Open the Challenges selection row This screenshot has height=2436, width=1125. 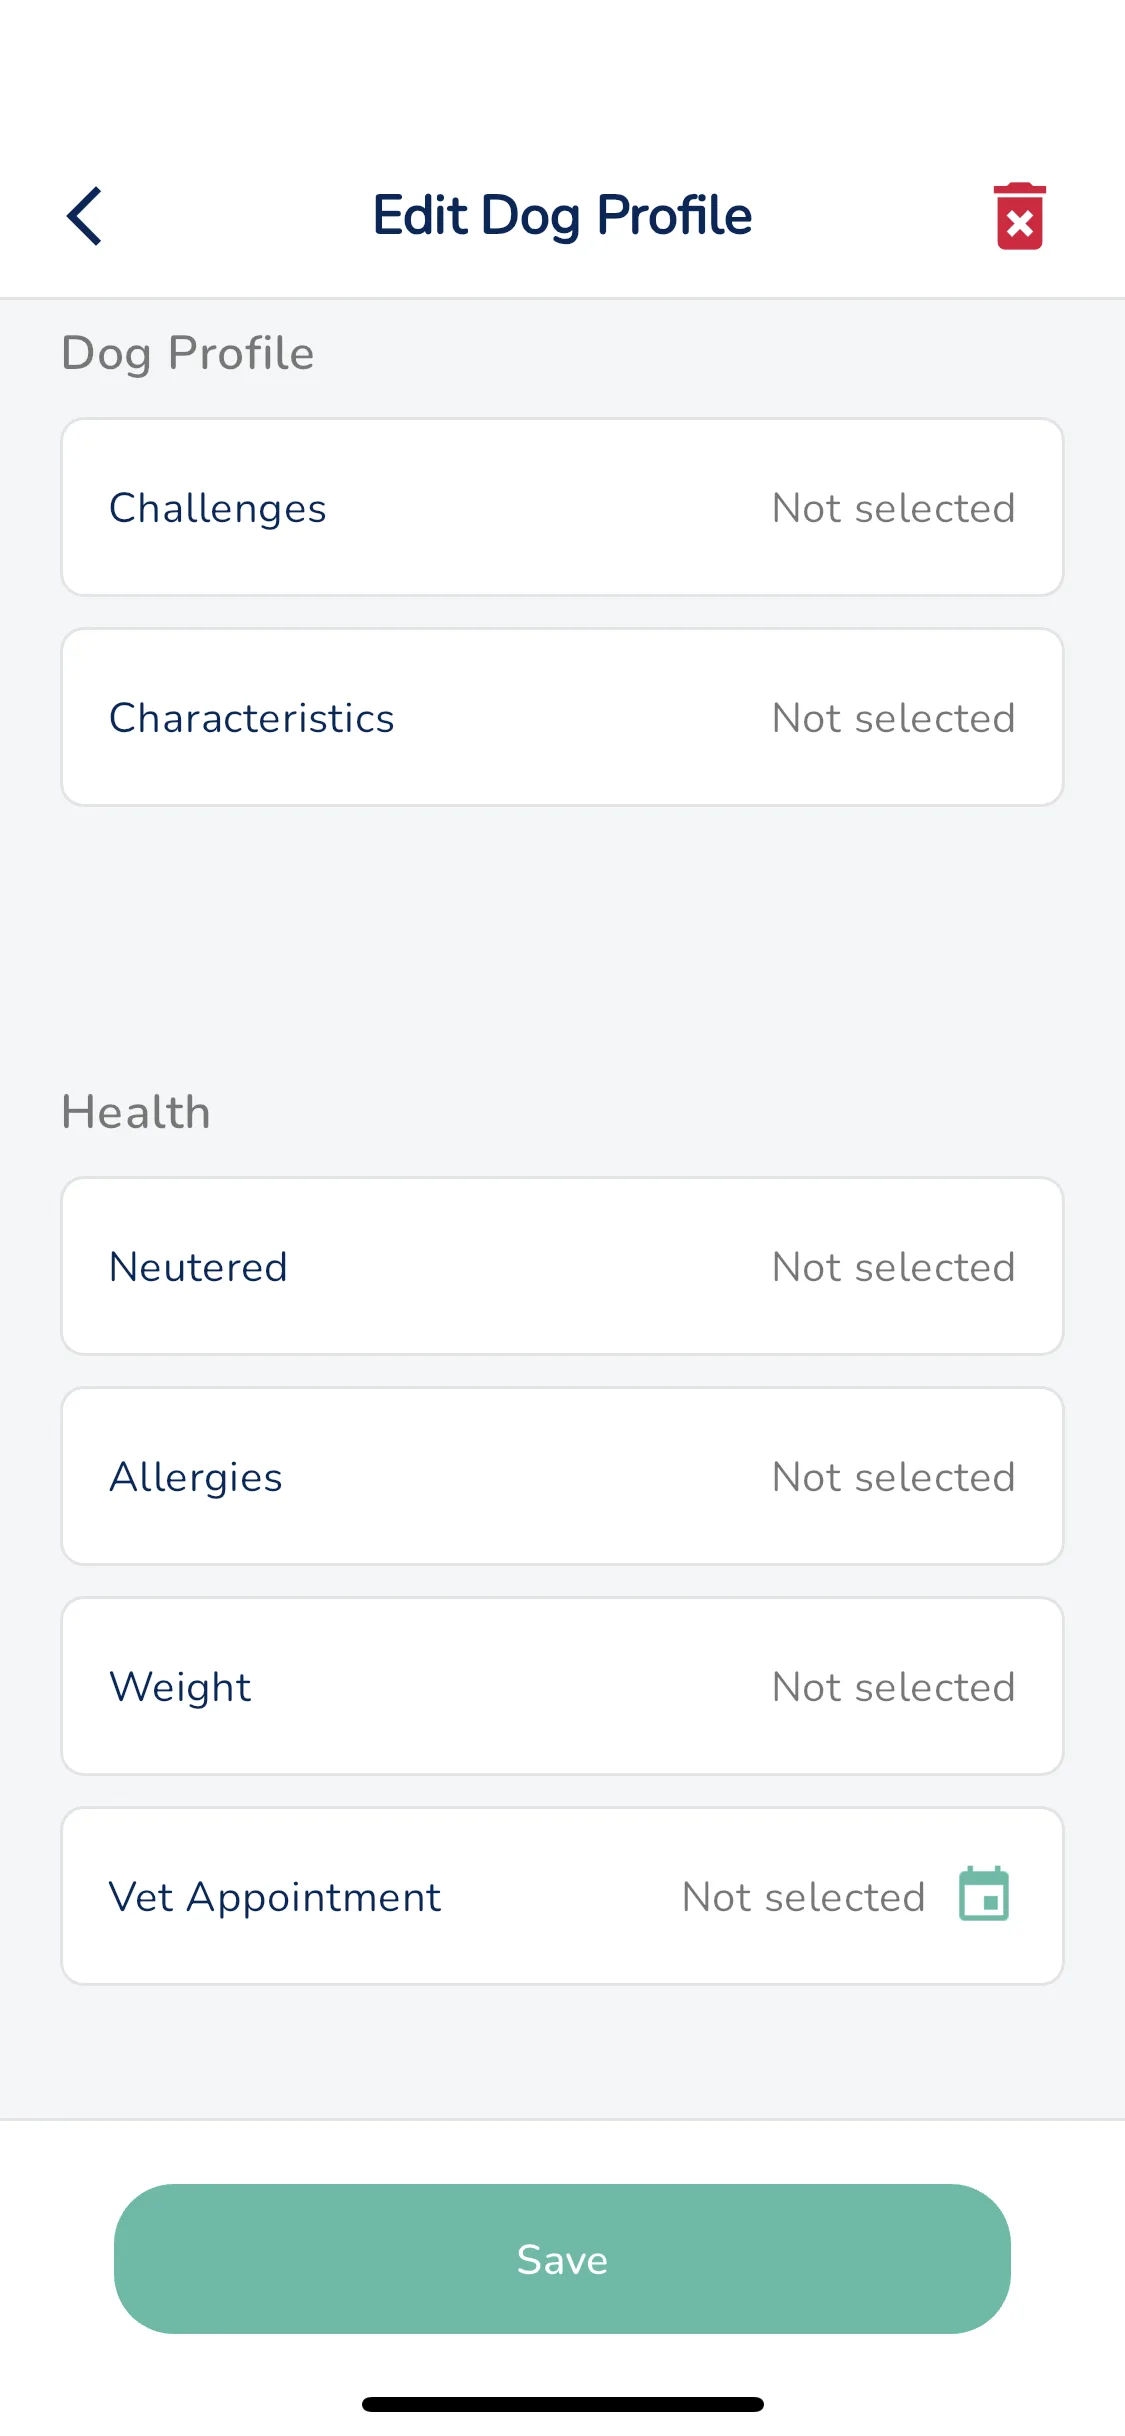tap(562, 507)
